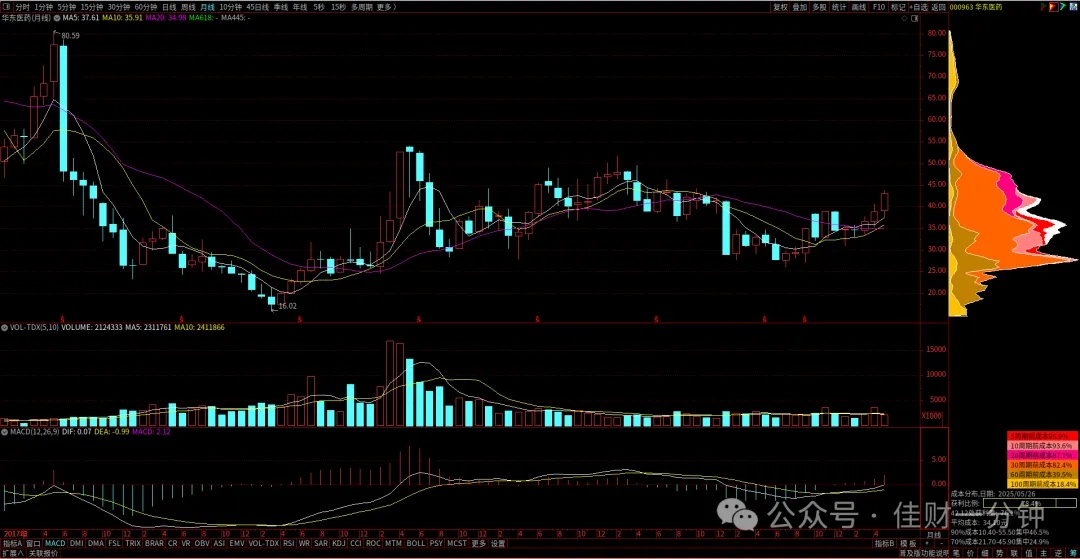Click the numbered box icon at top left

click(x=7, y=6)
